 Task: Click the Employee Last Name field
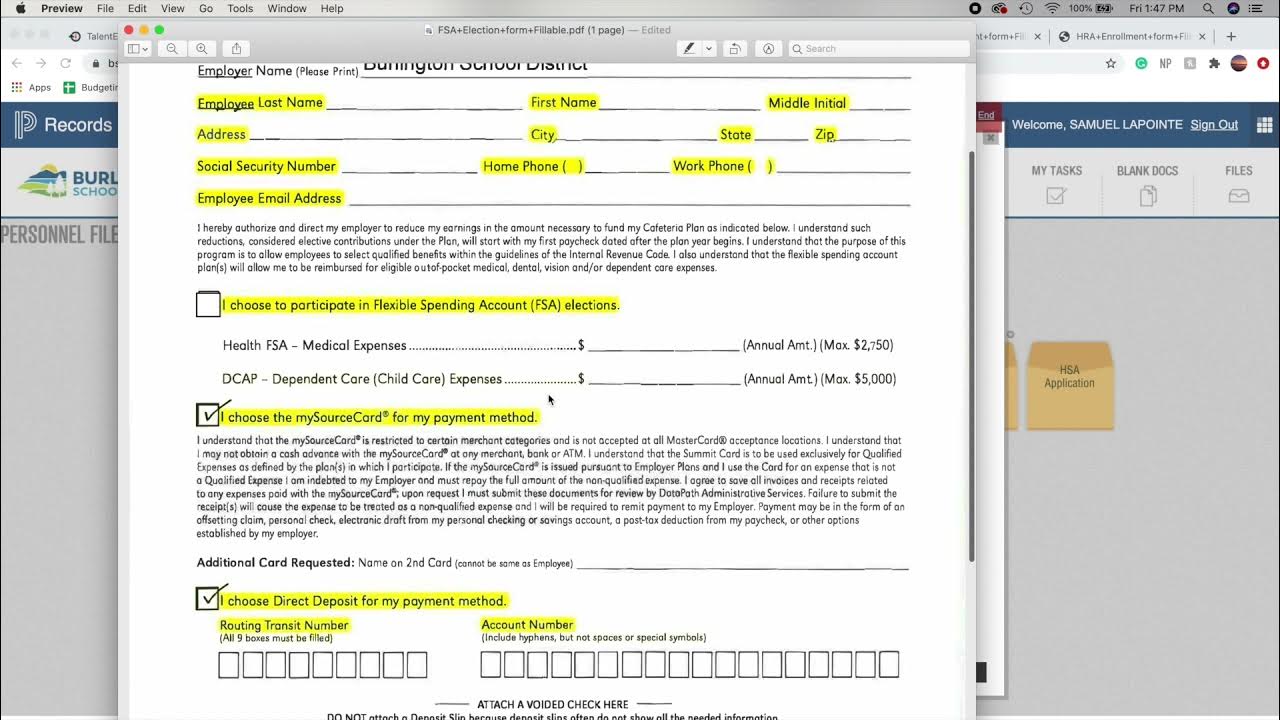[x=424, y=102]
